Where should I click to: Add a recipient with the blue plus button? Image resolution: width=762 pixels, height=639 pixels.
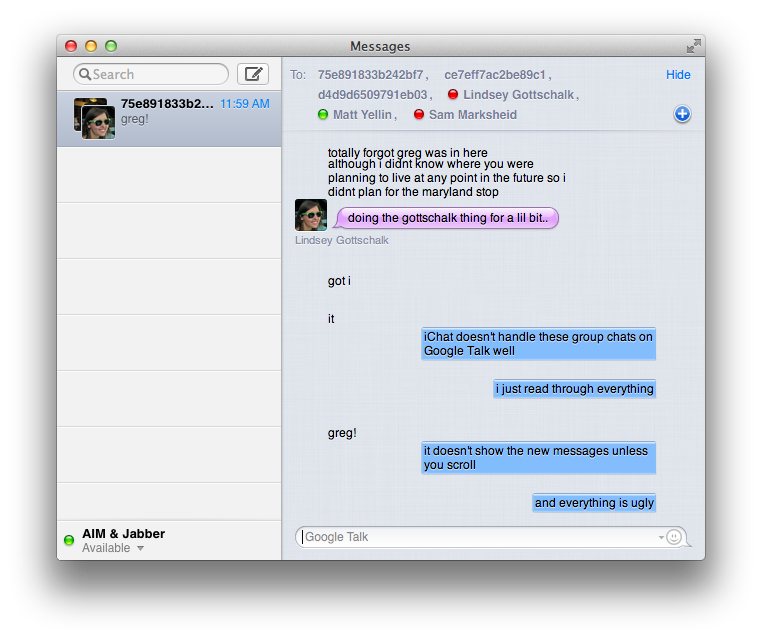[682, 114]
